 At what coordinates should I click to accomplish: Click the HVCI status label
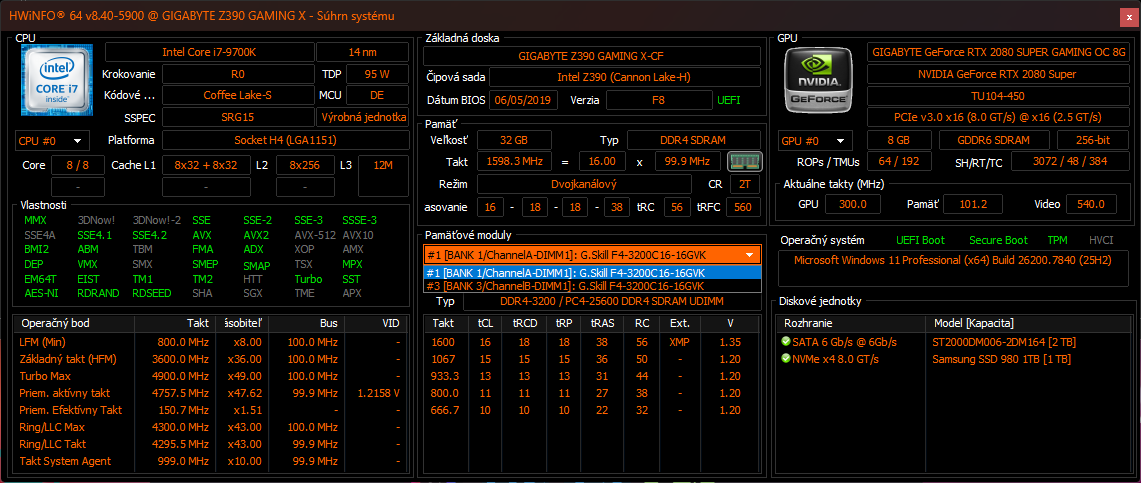(1101, 240)
